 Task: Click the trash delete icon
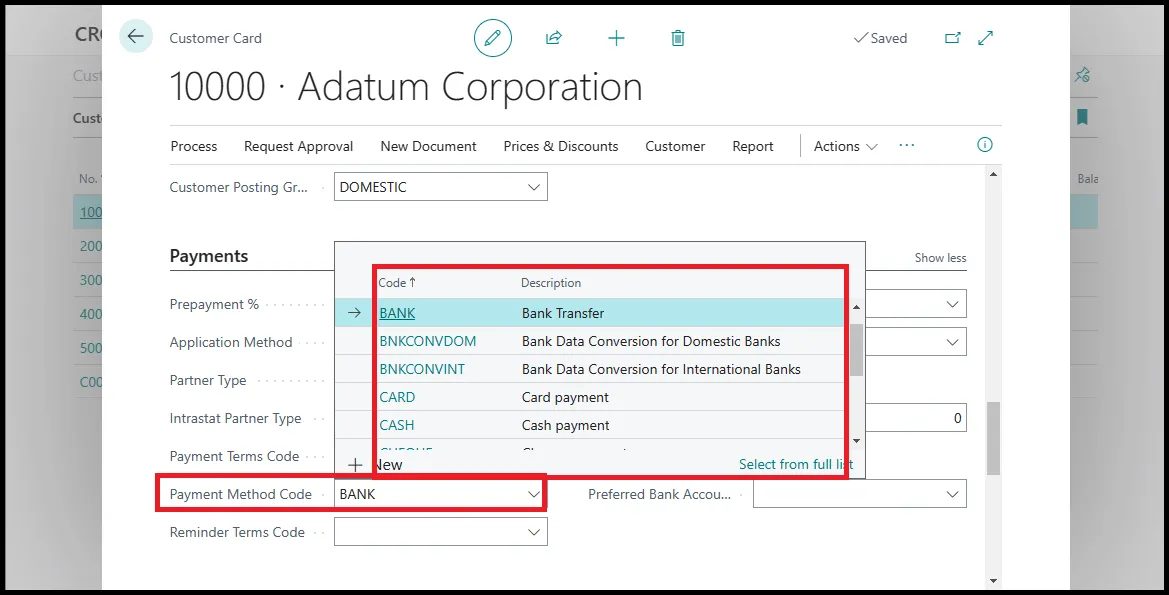coord(678,38)
